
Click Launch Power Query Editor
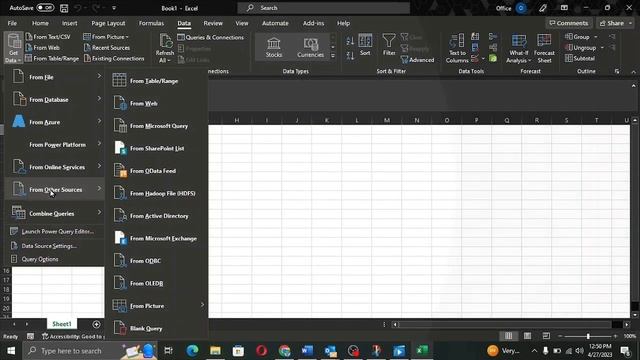(55, 231)
